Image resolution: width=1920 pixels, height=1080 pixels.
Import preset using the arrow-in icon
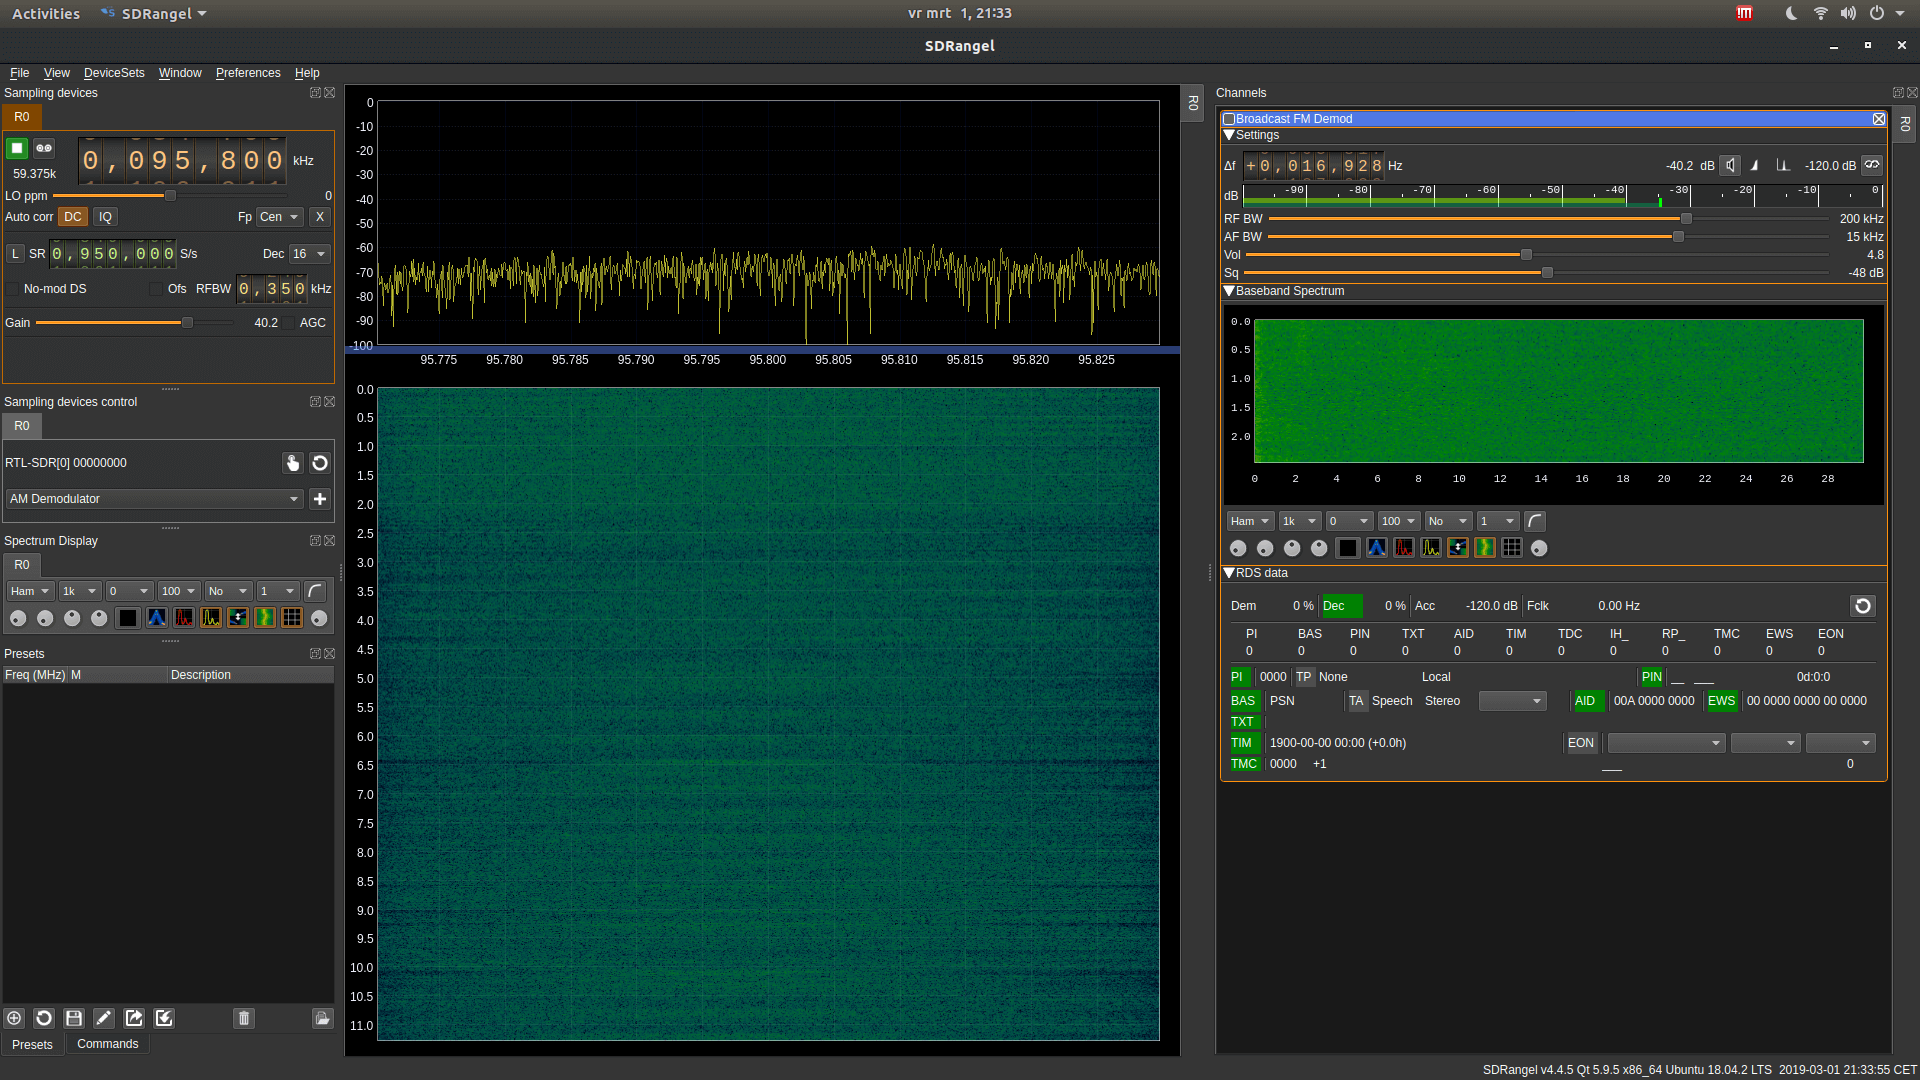point(164,1018)
